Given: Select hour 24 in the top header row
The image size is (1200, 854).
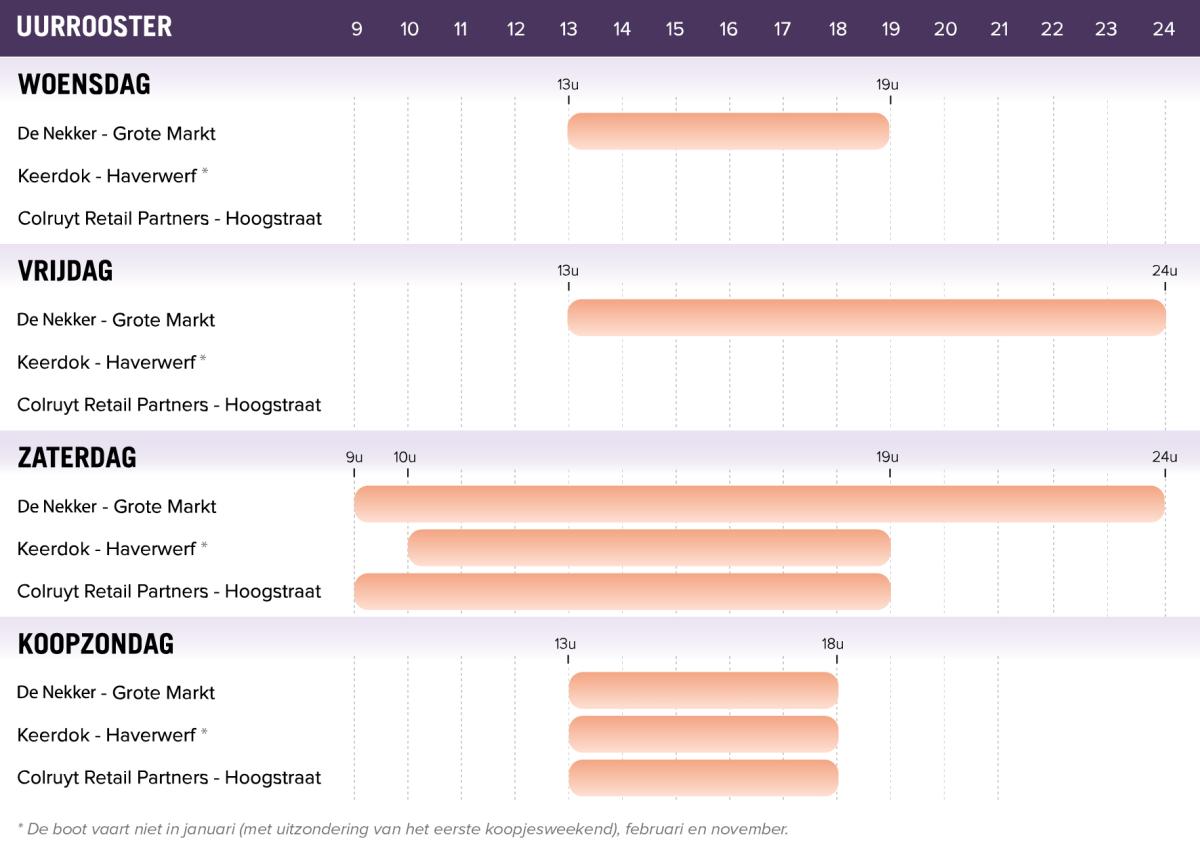Looking at the screenshot, I should tap(1163, 29).
